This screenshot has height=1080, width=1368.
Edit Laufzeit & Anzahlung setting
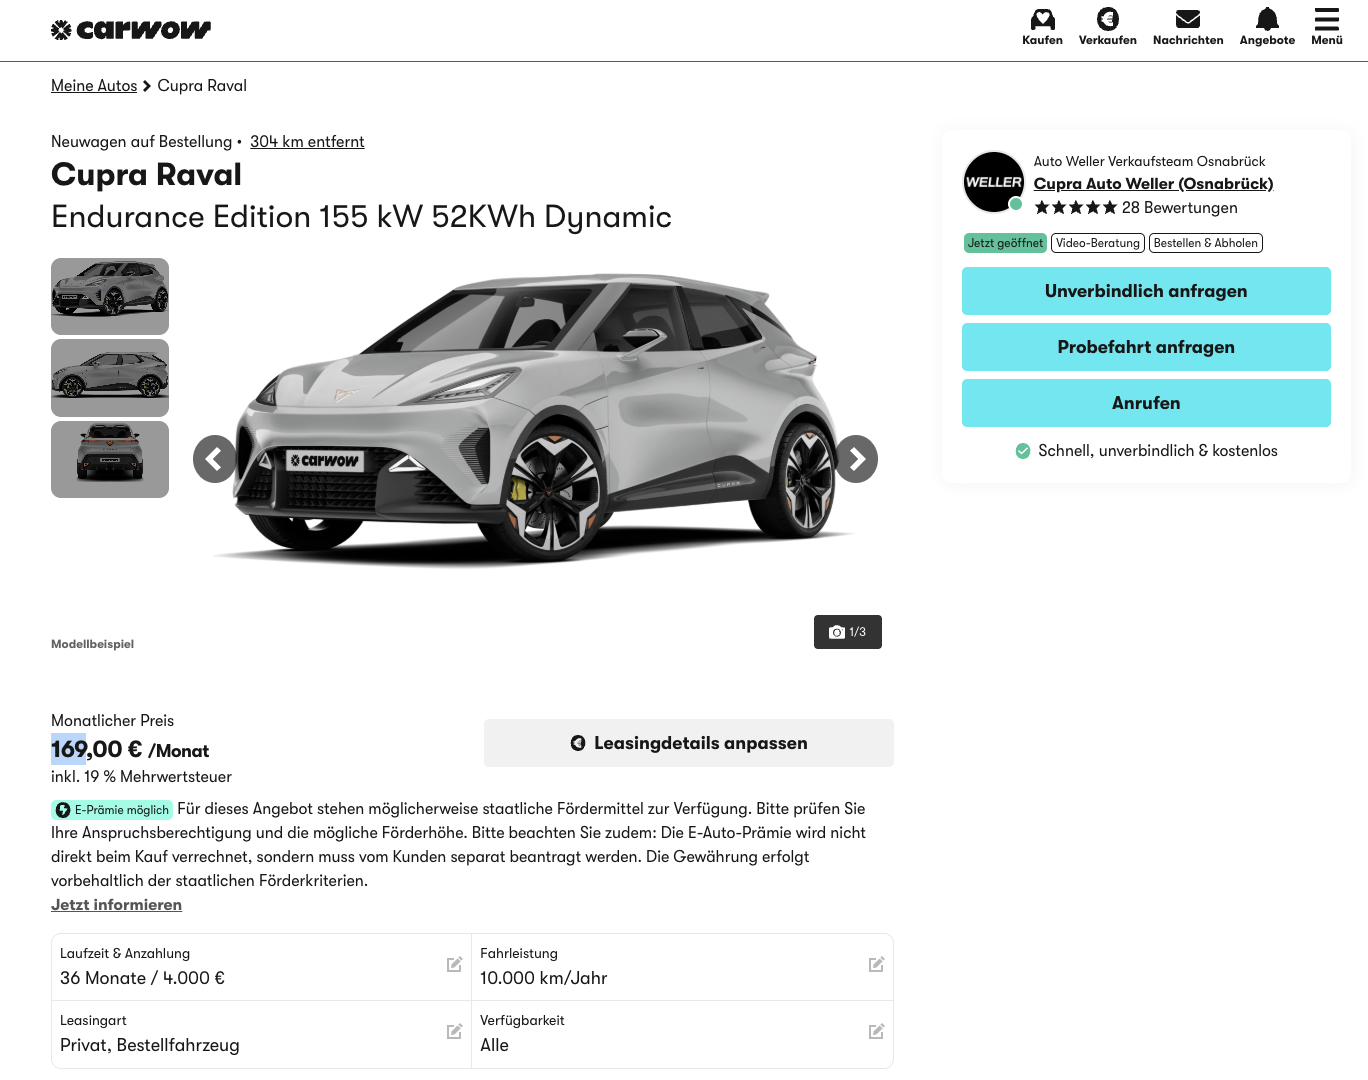point(454,965)
